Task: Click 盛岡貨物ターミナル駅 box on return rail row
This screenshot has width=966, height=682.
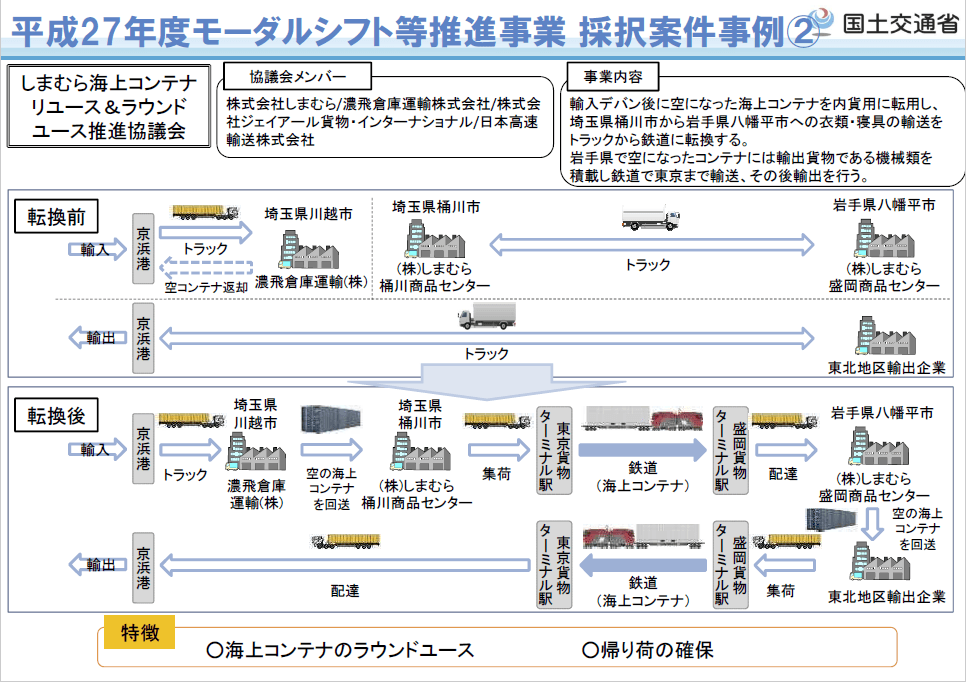Action: pyautogui.click(x=731, y=565)
